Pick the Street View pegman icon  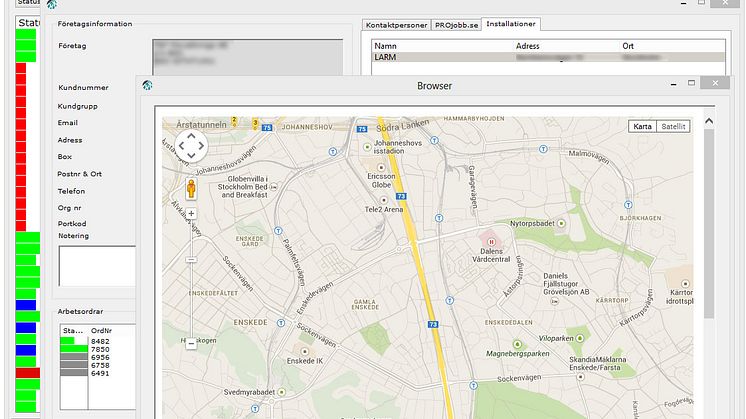click(x=191, y=189)
